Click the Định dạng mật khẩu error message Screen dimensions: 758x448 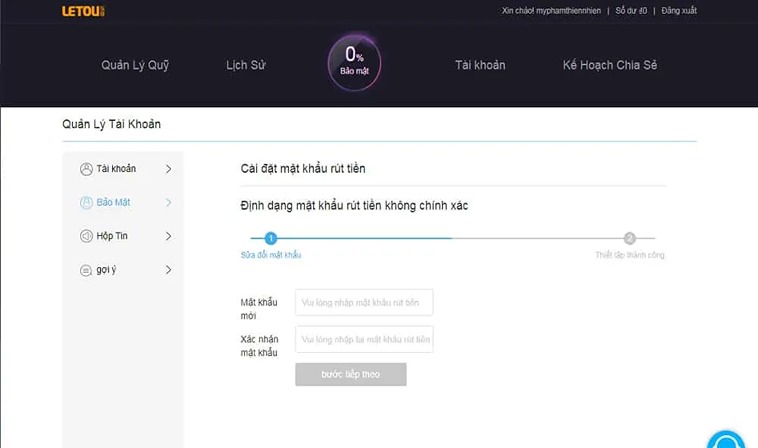(x=354, y=206)
